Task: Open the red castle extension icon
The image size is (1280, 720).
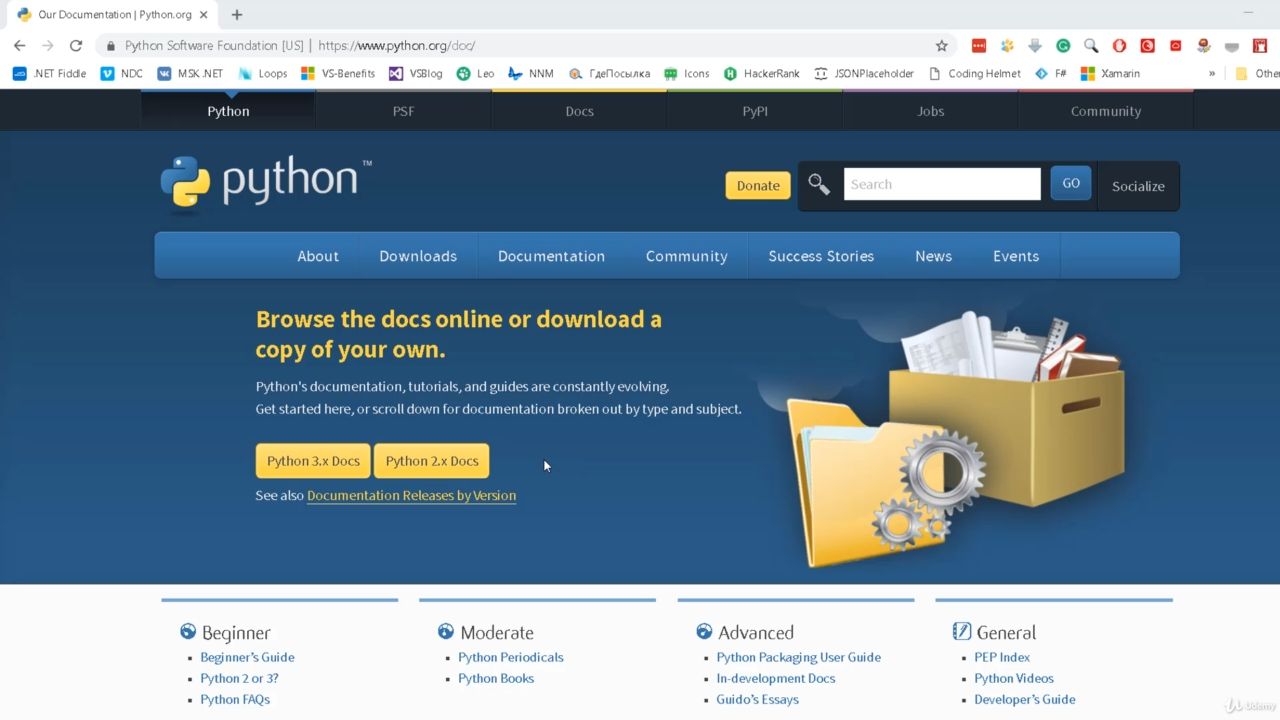Action: [x=1260, y=45]
